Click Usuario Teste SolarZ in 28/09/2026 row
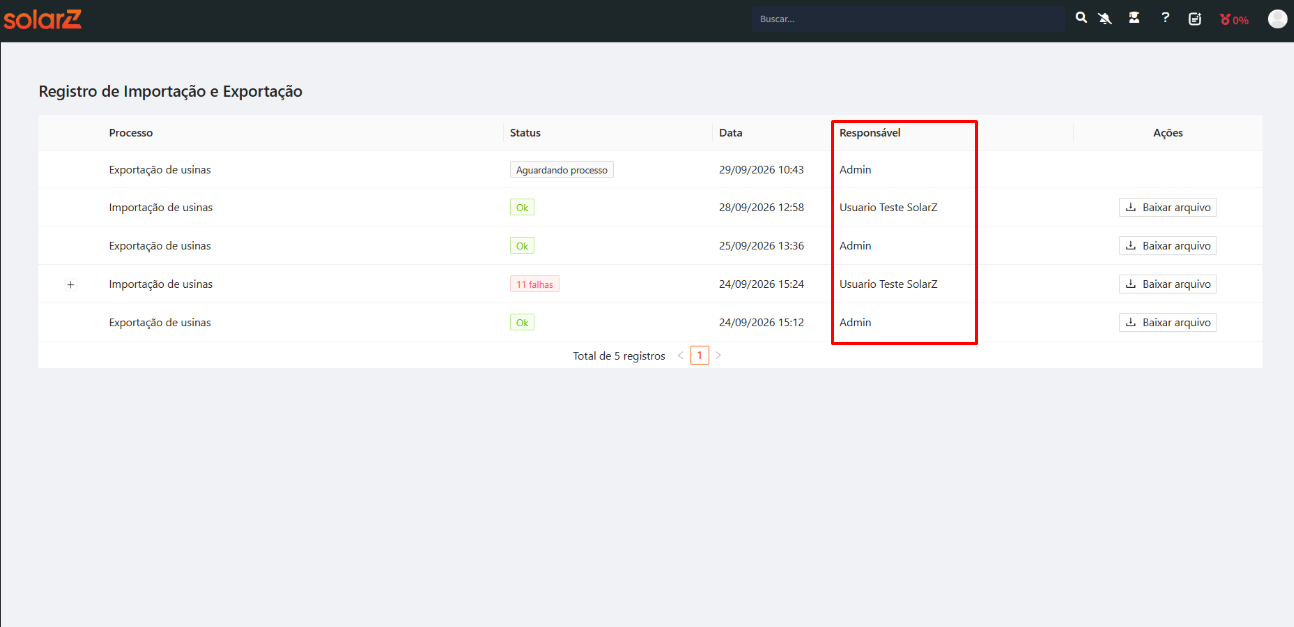Screen dimensions: 1294x627 click(x=888, y=208)
